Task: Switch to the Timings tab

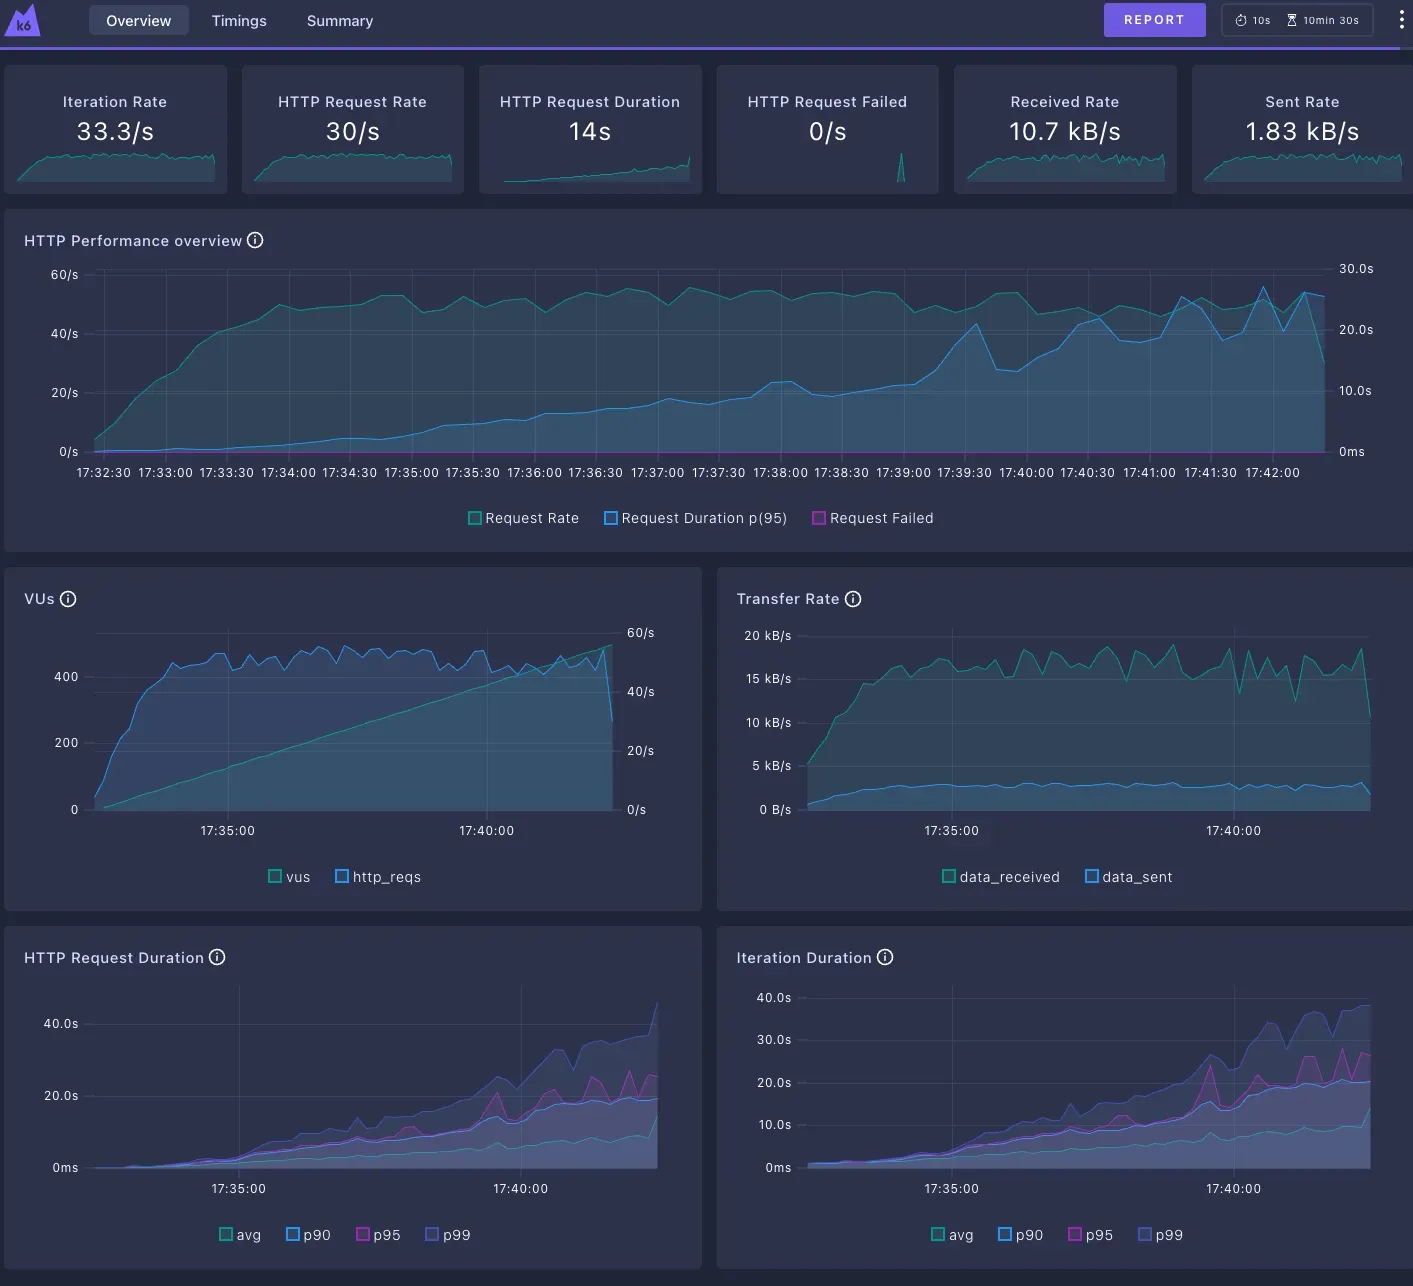Action: [239, 20]
